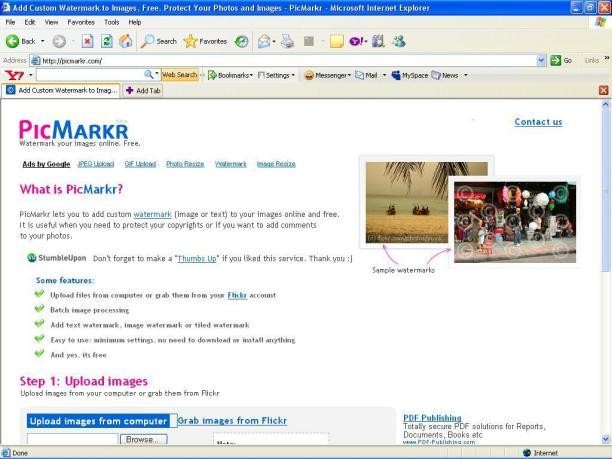Switch to Grab images from Flickr
Viewport: 612px width, 459px height.
click(x=232, y=420)
